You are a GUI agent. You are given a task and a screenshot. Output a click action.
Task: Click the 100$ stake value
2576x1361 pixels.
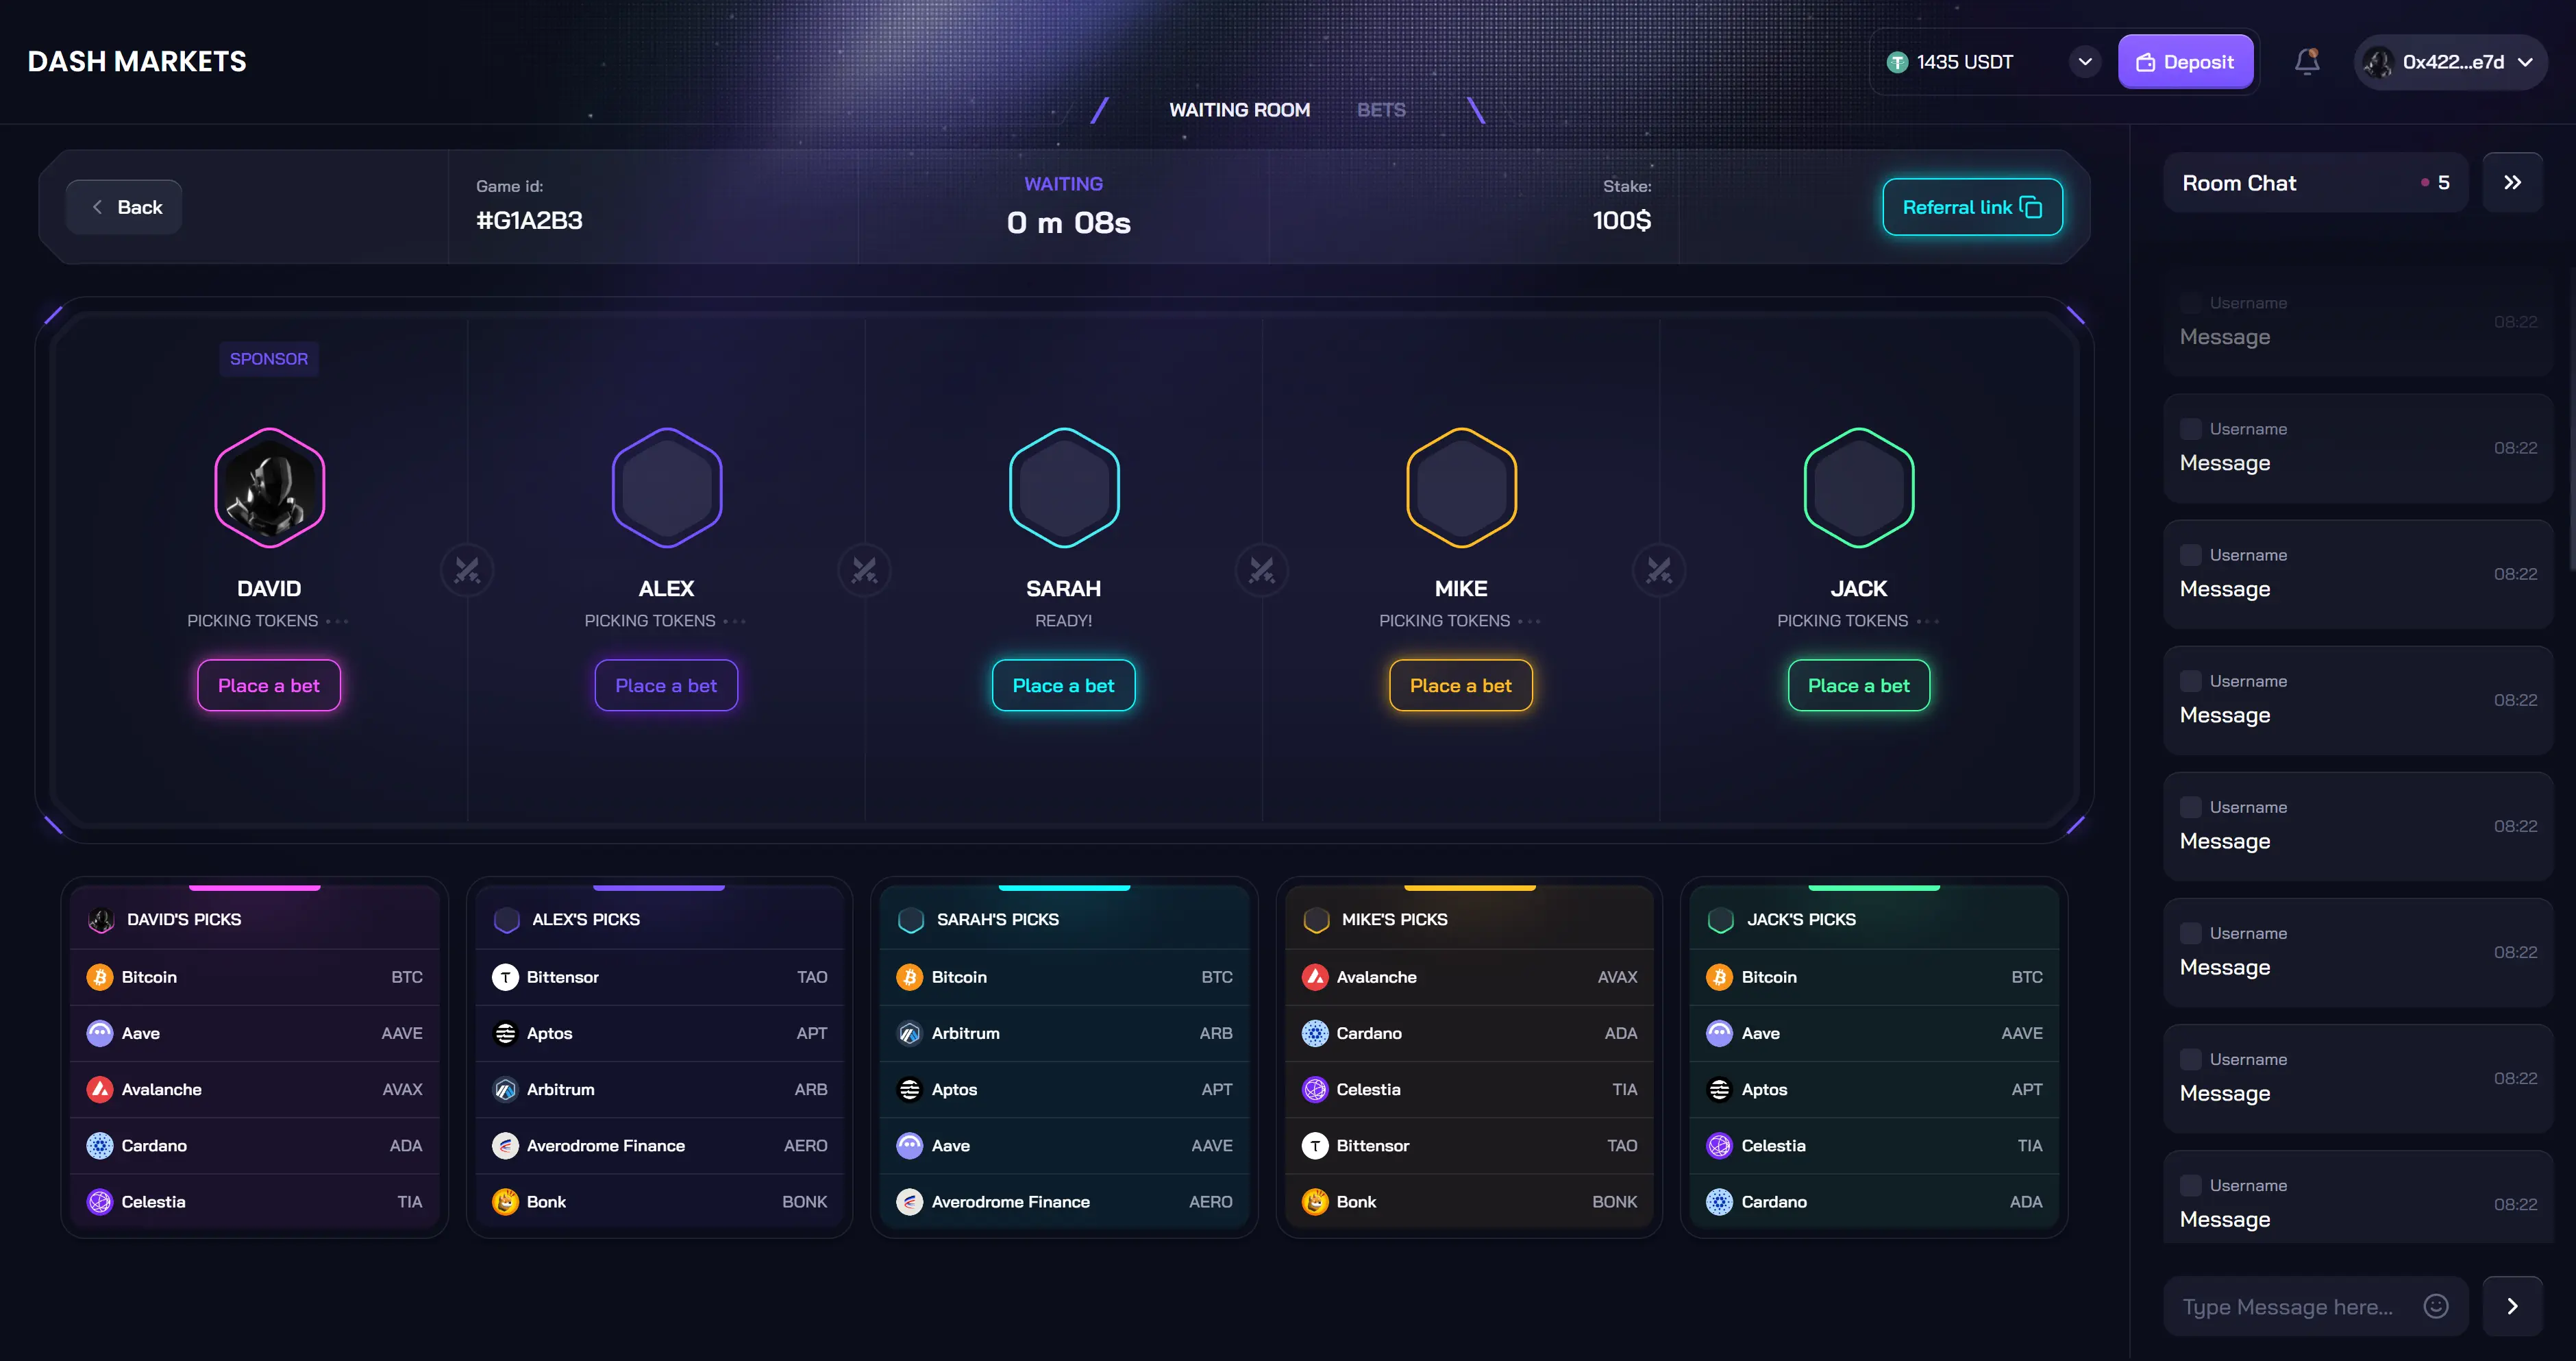click(x=1621, y=220)
